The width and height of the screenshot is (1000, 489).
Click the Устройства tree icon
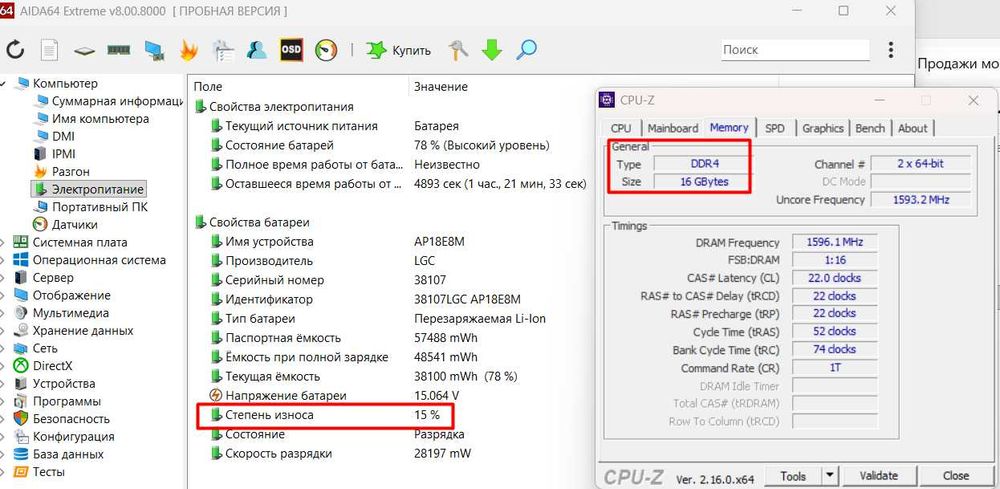[21, 384]
